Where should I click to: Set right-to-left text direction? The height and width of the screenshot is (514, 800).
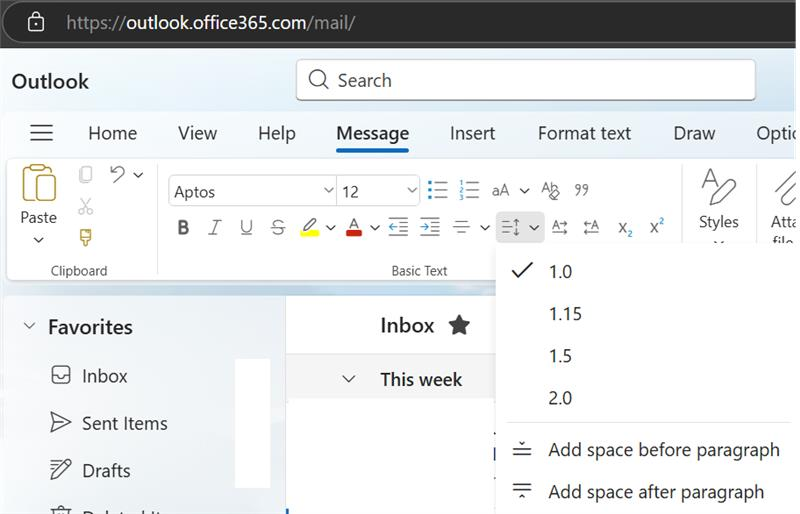[x=591, y=227]
